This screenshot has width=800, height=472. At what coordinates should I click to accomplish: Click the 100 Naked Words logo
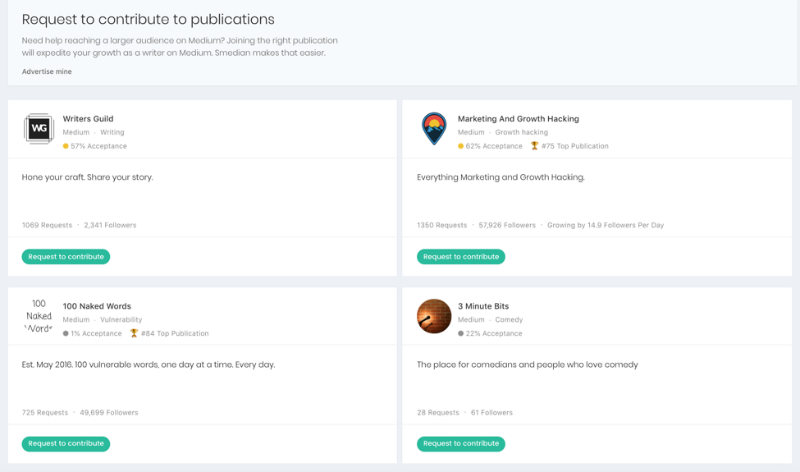[x=38, y=317]
